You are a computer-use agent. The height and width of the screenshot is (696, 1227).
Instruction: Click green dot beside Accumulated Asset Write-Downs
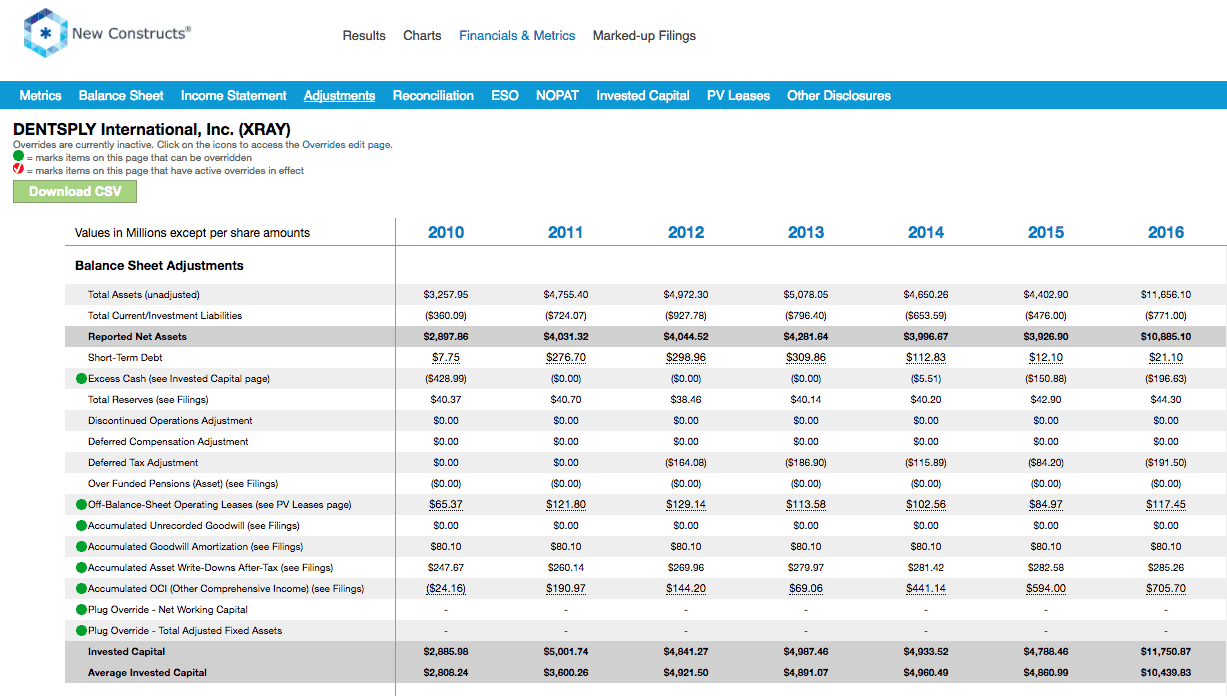tap(81, 568)
